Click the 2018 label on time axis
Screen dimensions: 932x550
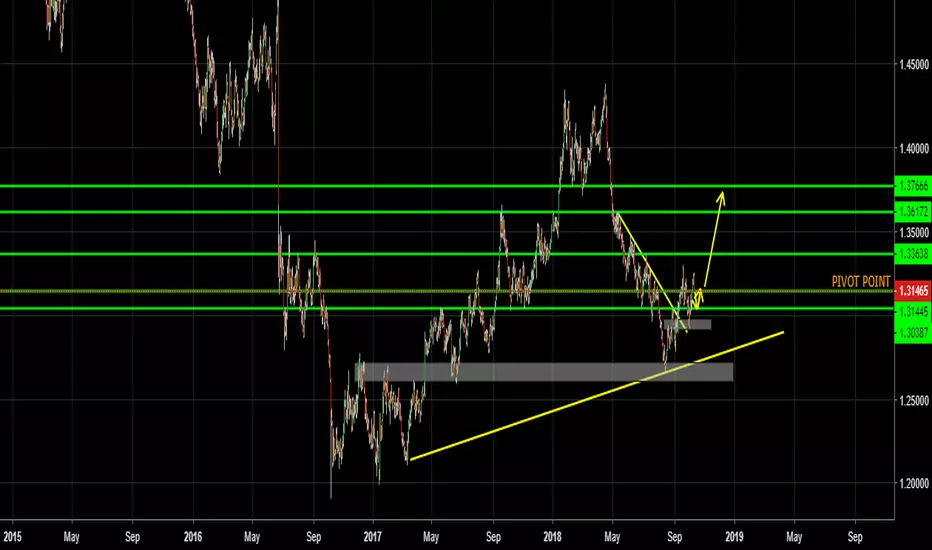point(553,537)
